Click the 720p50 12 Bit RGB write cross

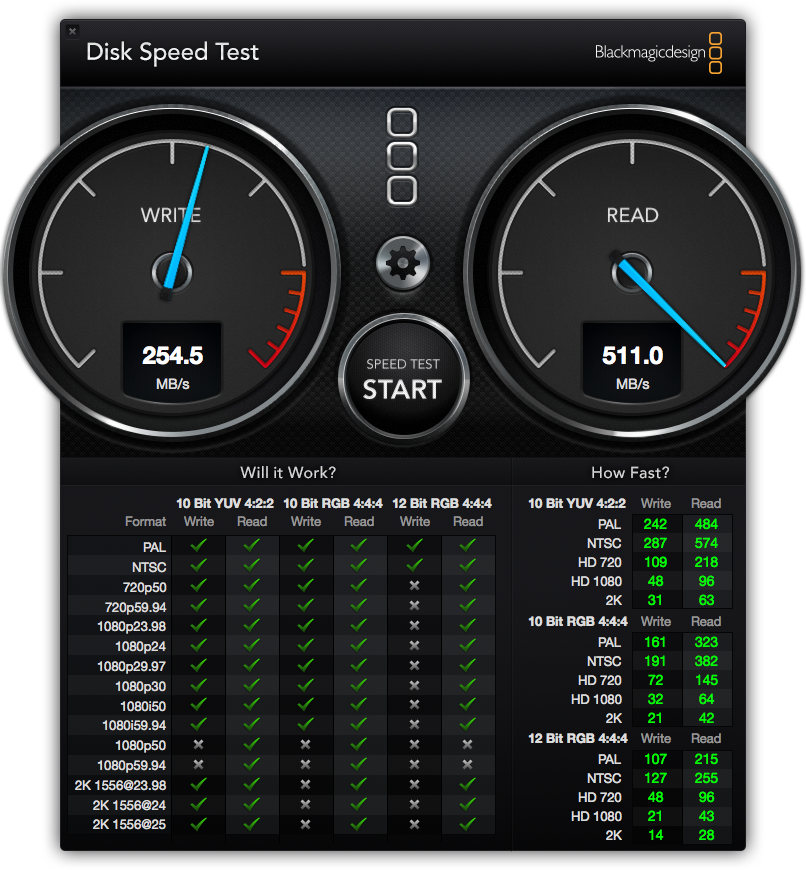coord(414,585)
